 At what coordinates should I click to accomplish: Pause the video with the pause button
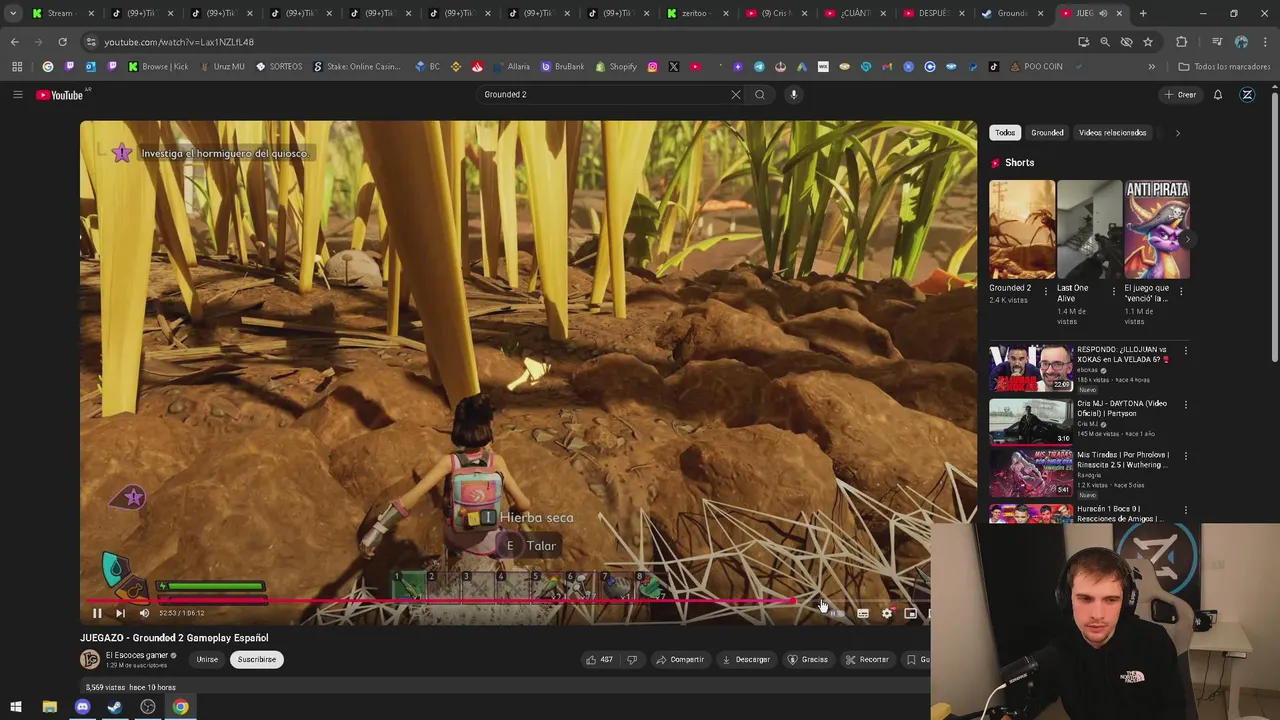[x=97, y=613]
